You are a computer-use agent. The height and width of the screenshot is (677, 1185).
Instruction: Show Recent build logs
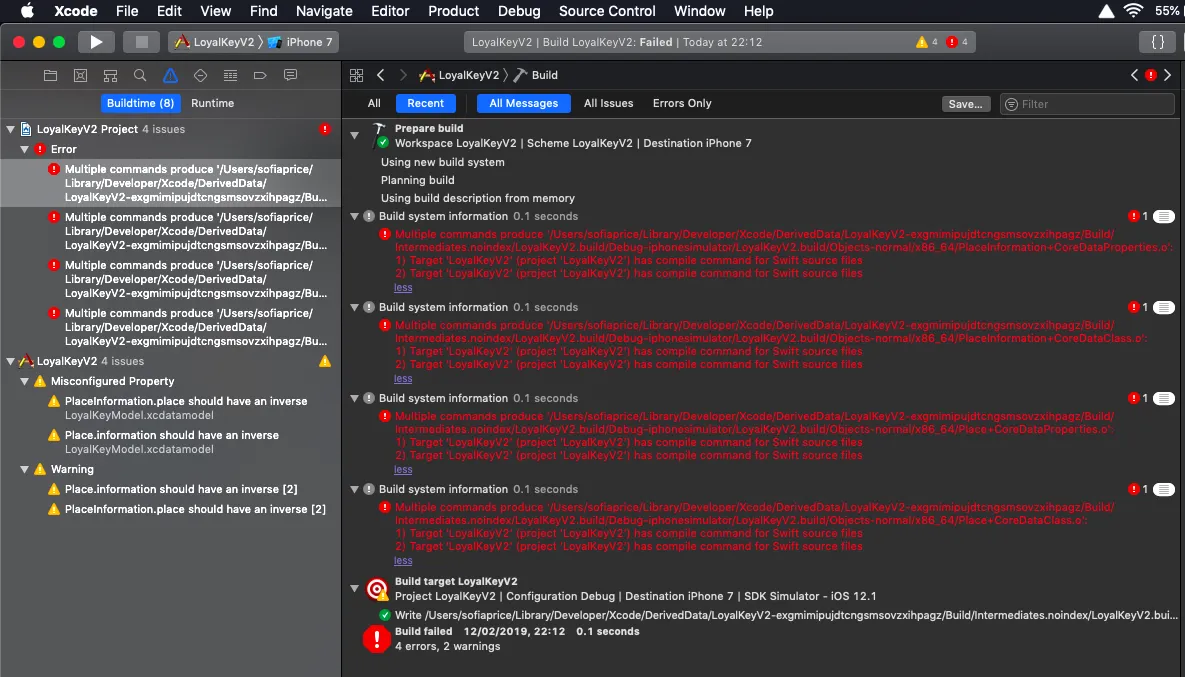(x=425, y=104)
